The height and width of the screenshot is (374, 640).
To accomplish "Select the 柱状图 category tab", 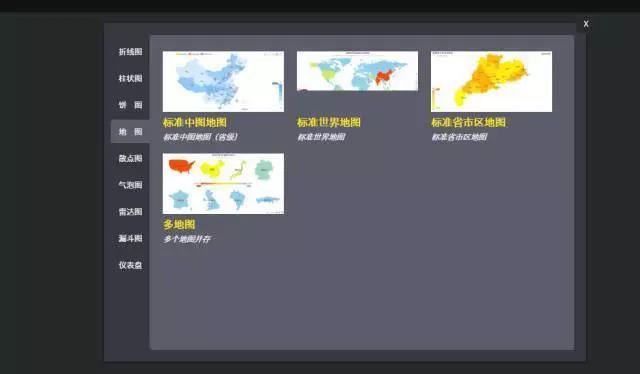I will tap(130, 78).
